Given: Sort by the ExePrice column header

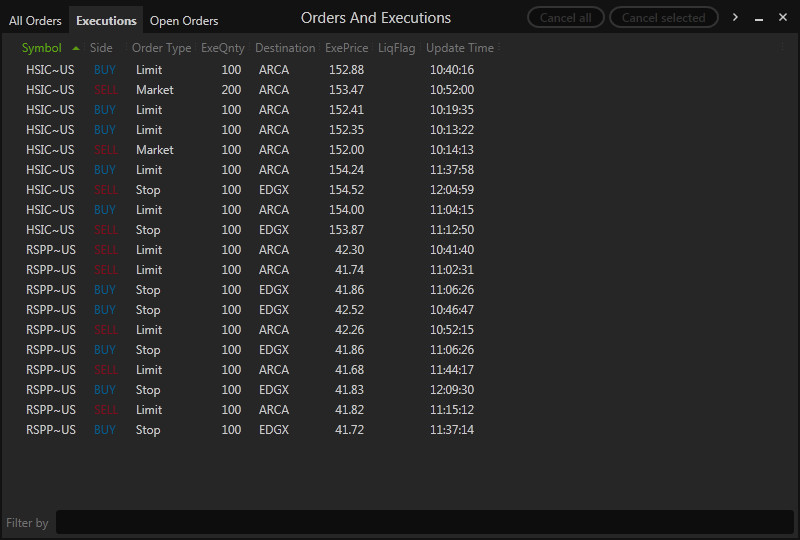Looking at the screenshot, I should [x=346, y=48].
